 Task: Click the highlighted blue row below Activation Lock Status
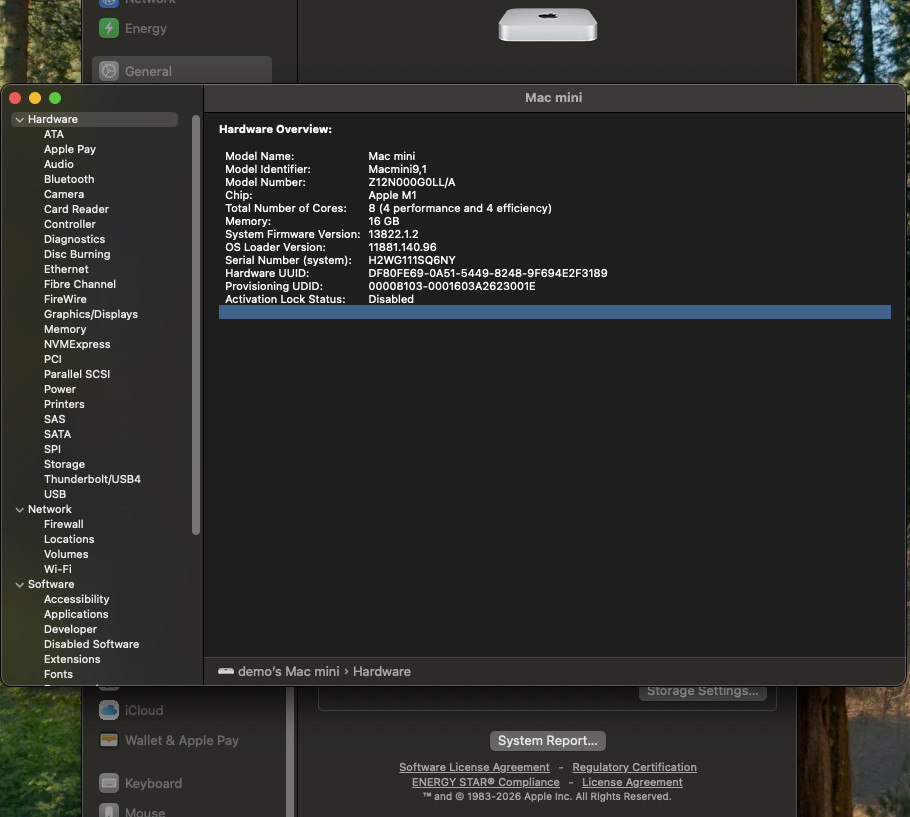[554, 312]
